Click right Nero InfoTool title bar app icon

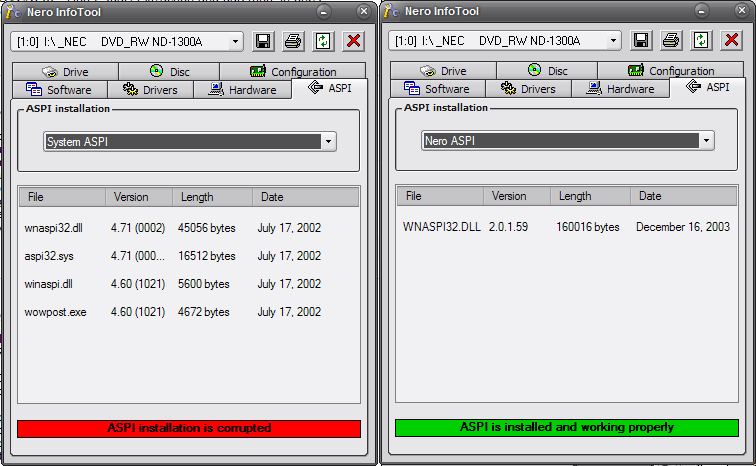click(x=391, y=11)
